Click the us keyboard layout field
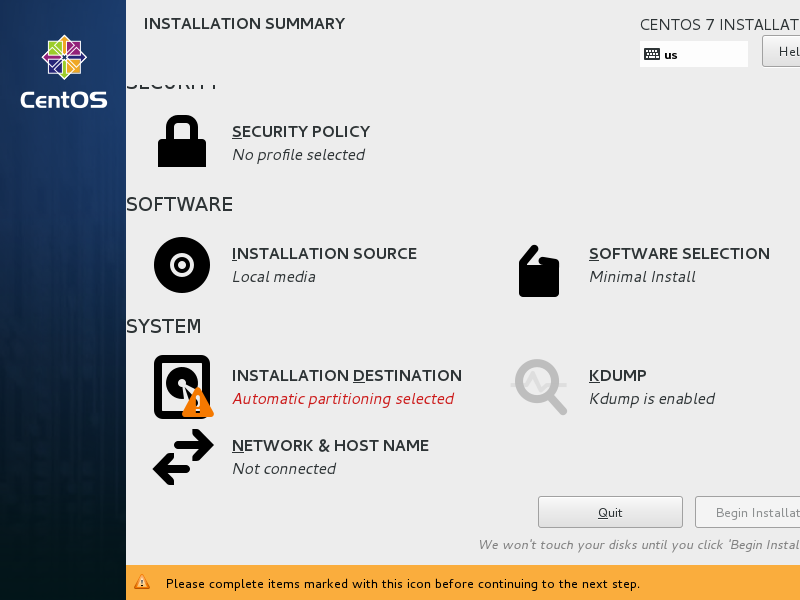 pyautogui.click(x=694, y=54)
